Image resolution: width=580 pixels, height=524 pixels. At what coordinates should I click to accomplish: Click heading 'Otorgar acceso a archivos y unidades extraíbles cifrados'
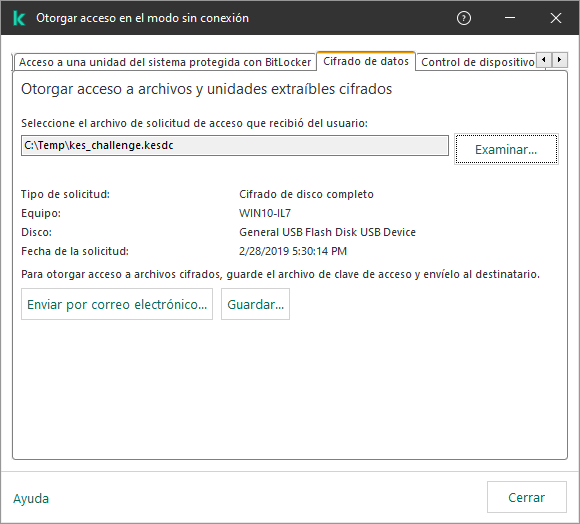206,89
